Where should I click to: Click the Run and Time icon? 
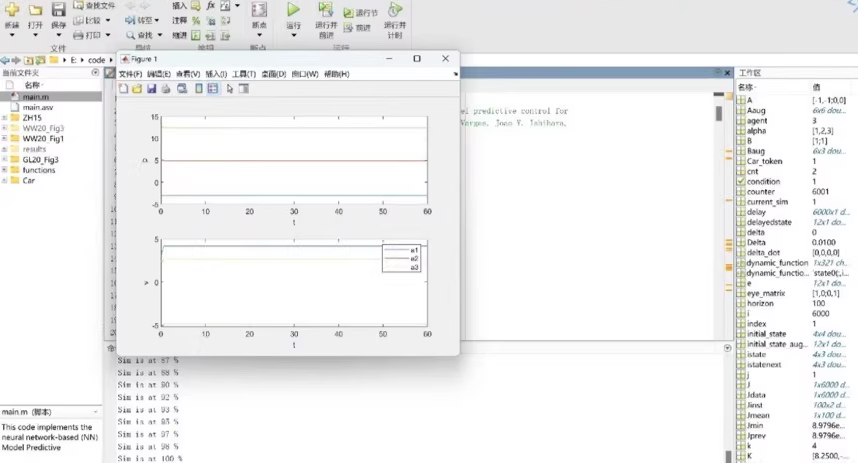[395, 9]
